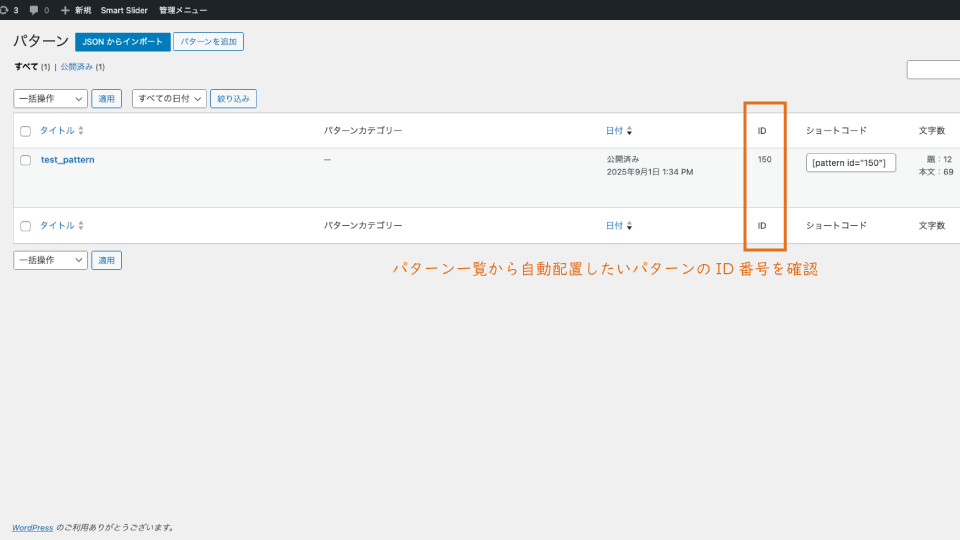
Task: Click header ショートコード column label
Action: pyautogui.click(x=836, y=130)
